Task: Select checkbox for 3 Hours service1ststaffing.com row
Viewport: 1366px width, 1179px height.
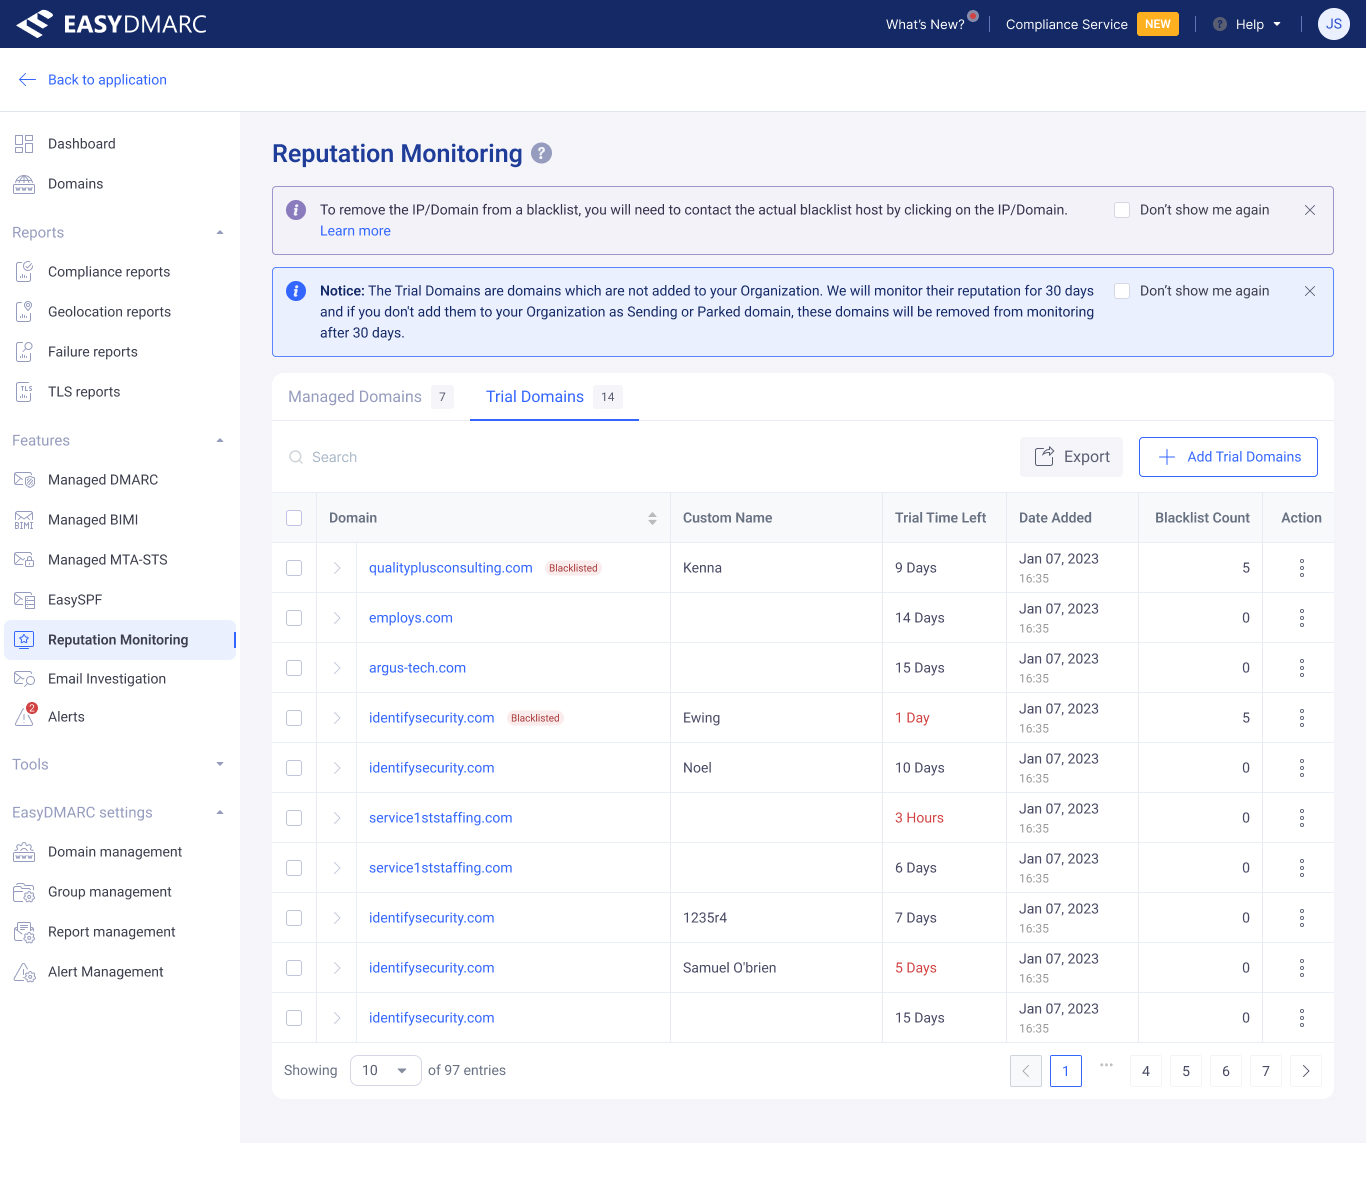Action: tap(294, 818)
